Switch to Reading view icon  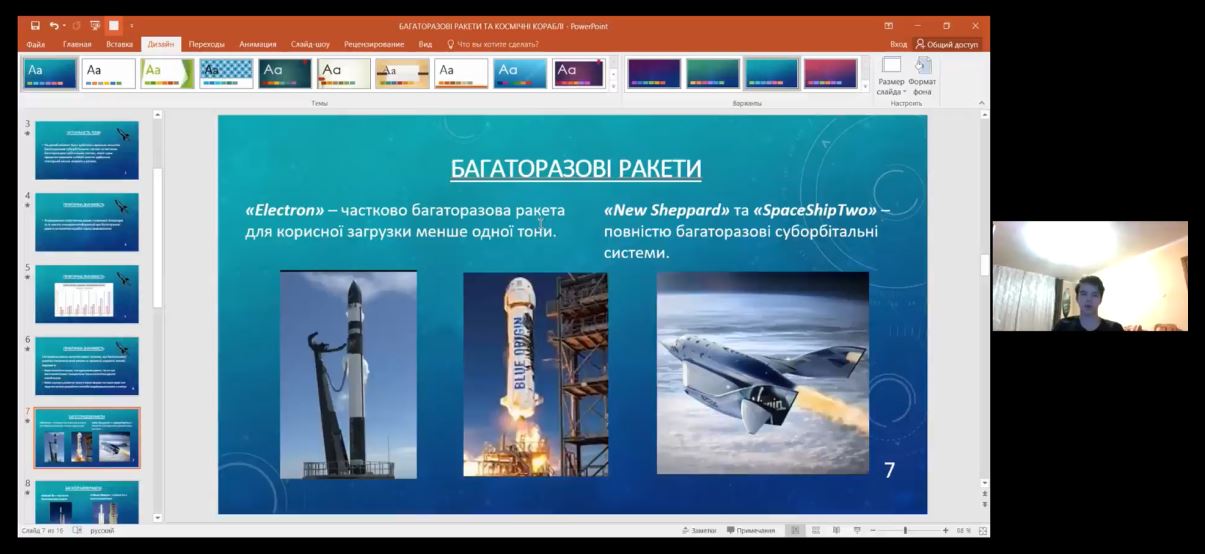pyautogui.click(x=836, y=530)
